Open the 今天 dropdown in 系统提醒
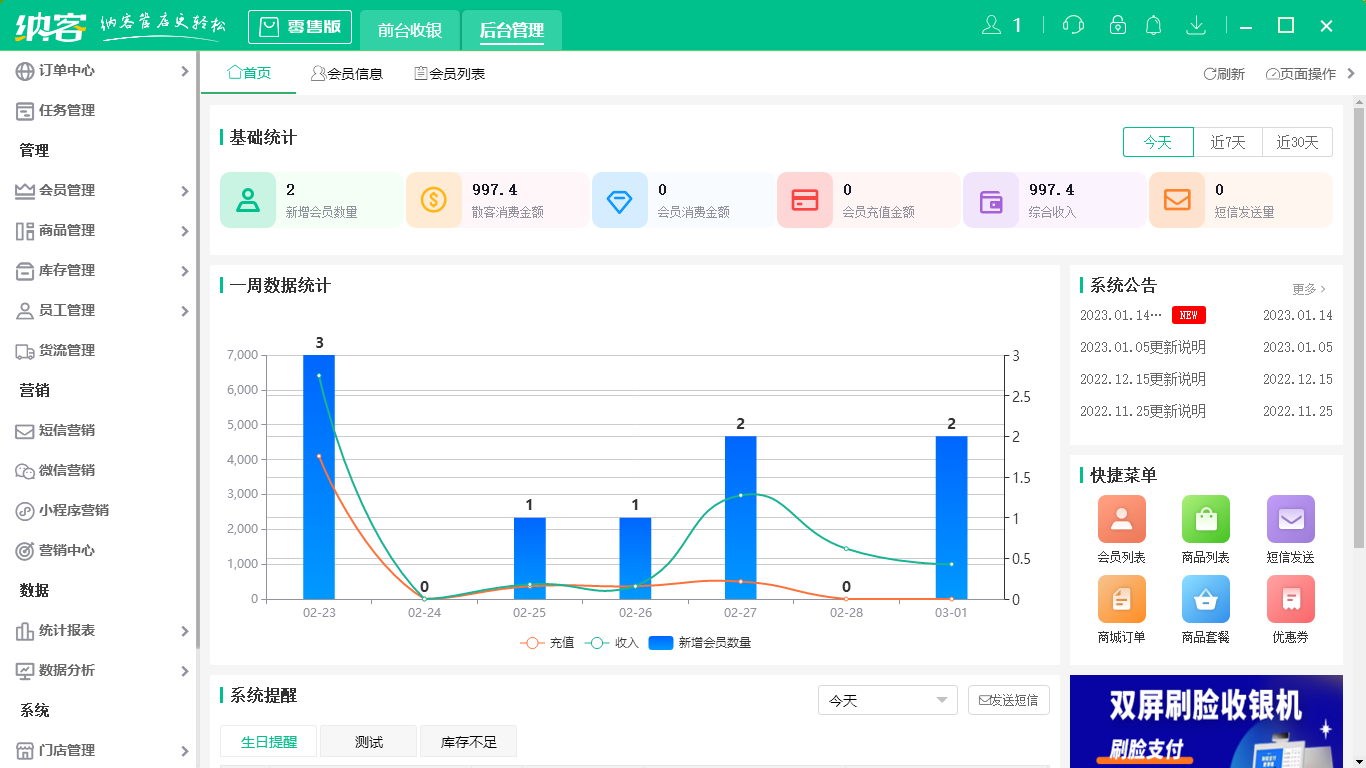The height and width of the screenshot is (768, 1366). (x=886, y=700)
